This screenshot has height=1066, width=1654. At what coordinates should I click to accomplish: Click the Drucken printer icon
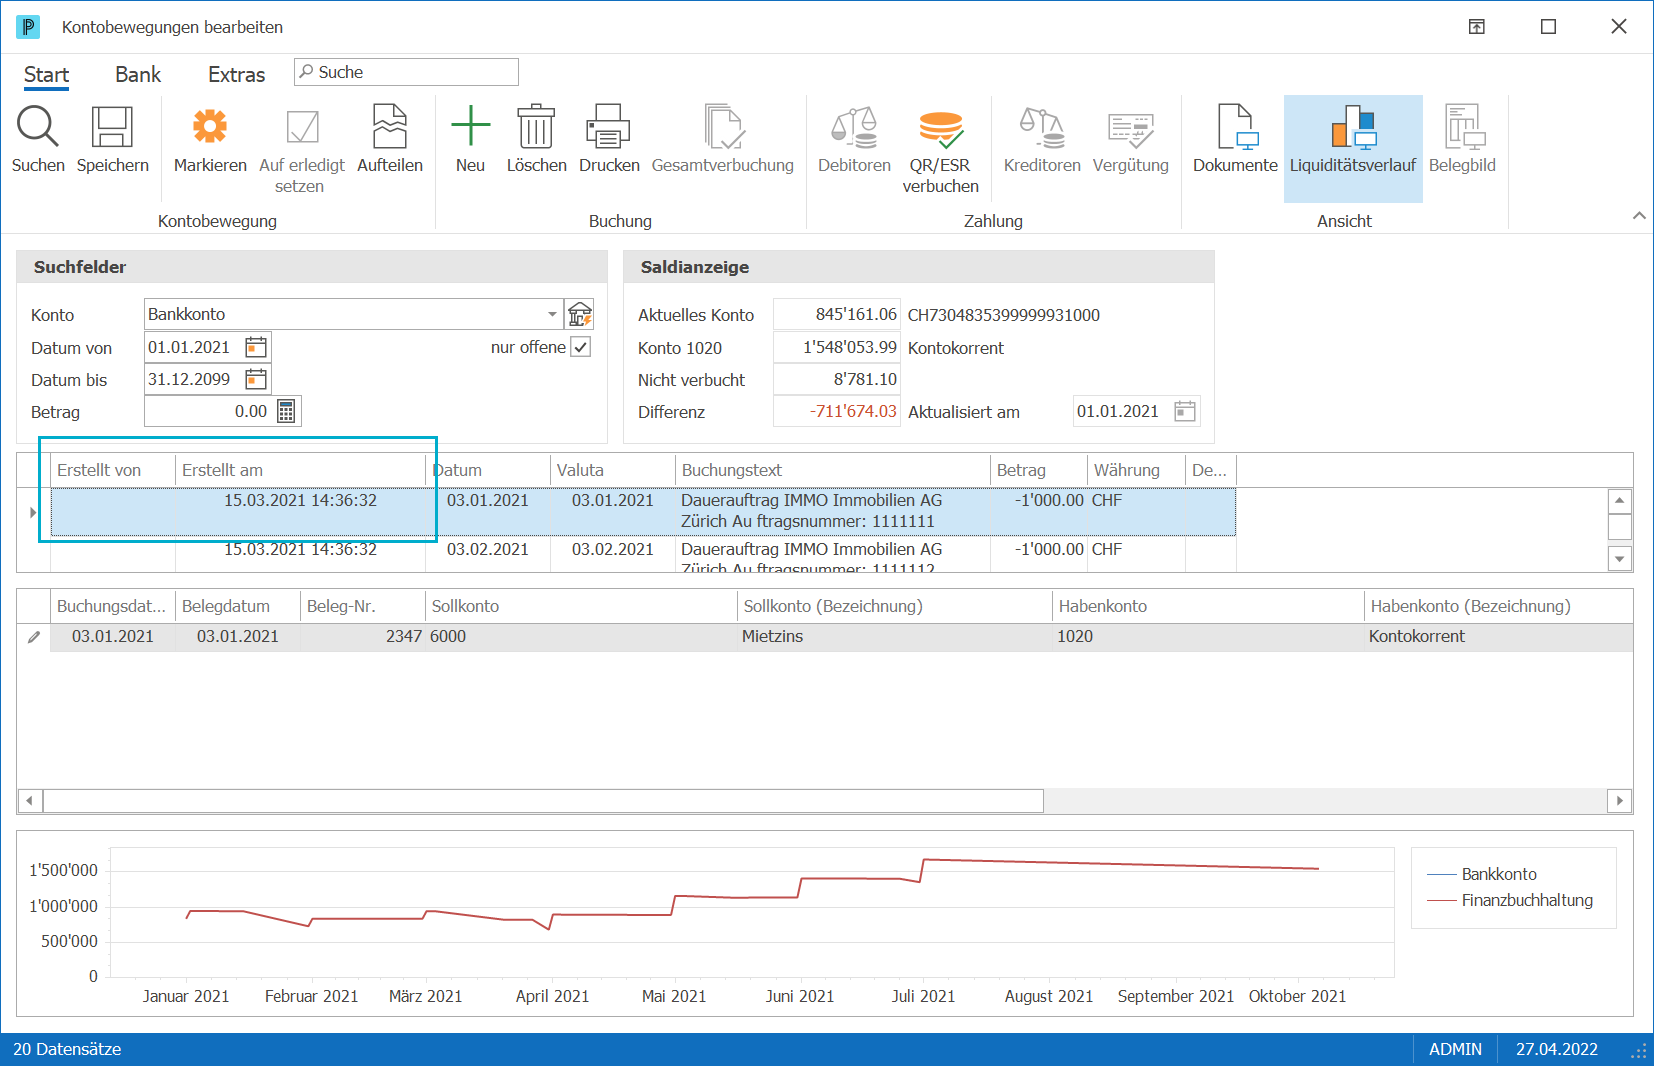point(608,127)
